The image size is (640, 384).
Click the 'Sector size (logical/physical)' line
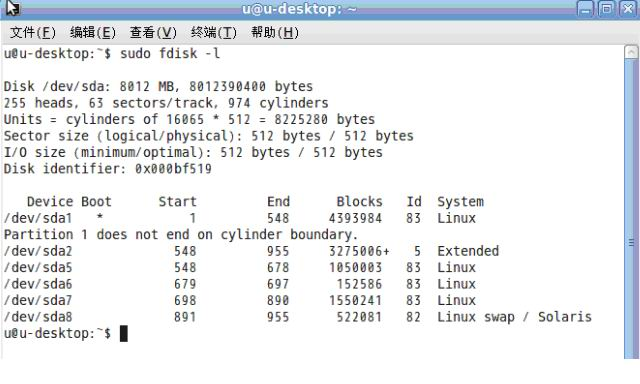tap(209, 136)
